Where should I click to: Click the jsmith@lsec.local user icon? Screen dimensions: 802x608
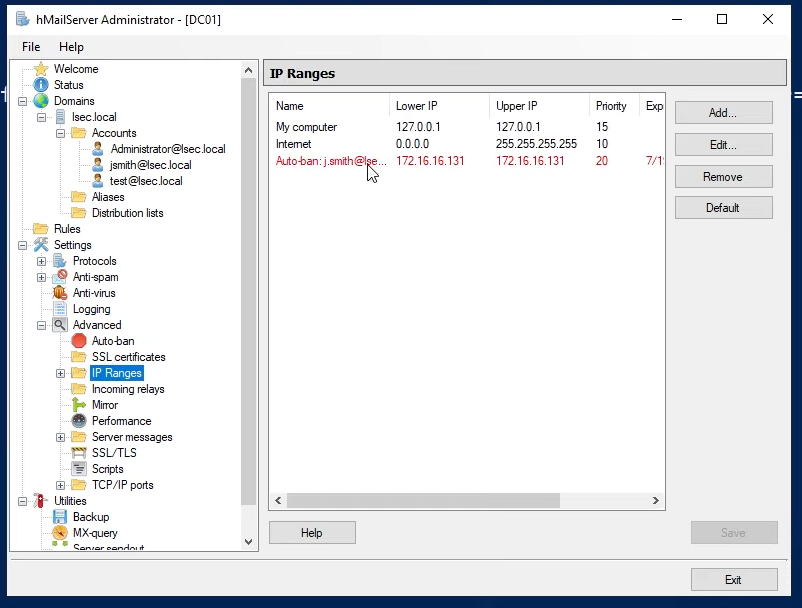click(x=98, y=165)
